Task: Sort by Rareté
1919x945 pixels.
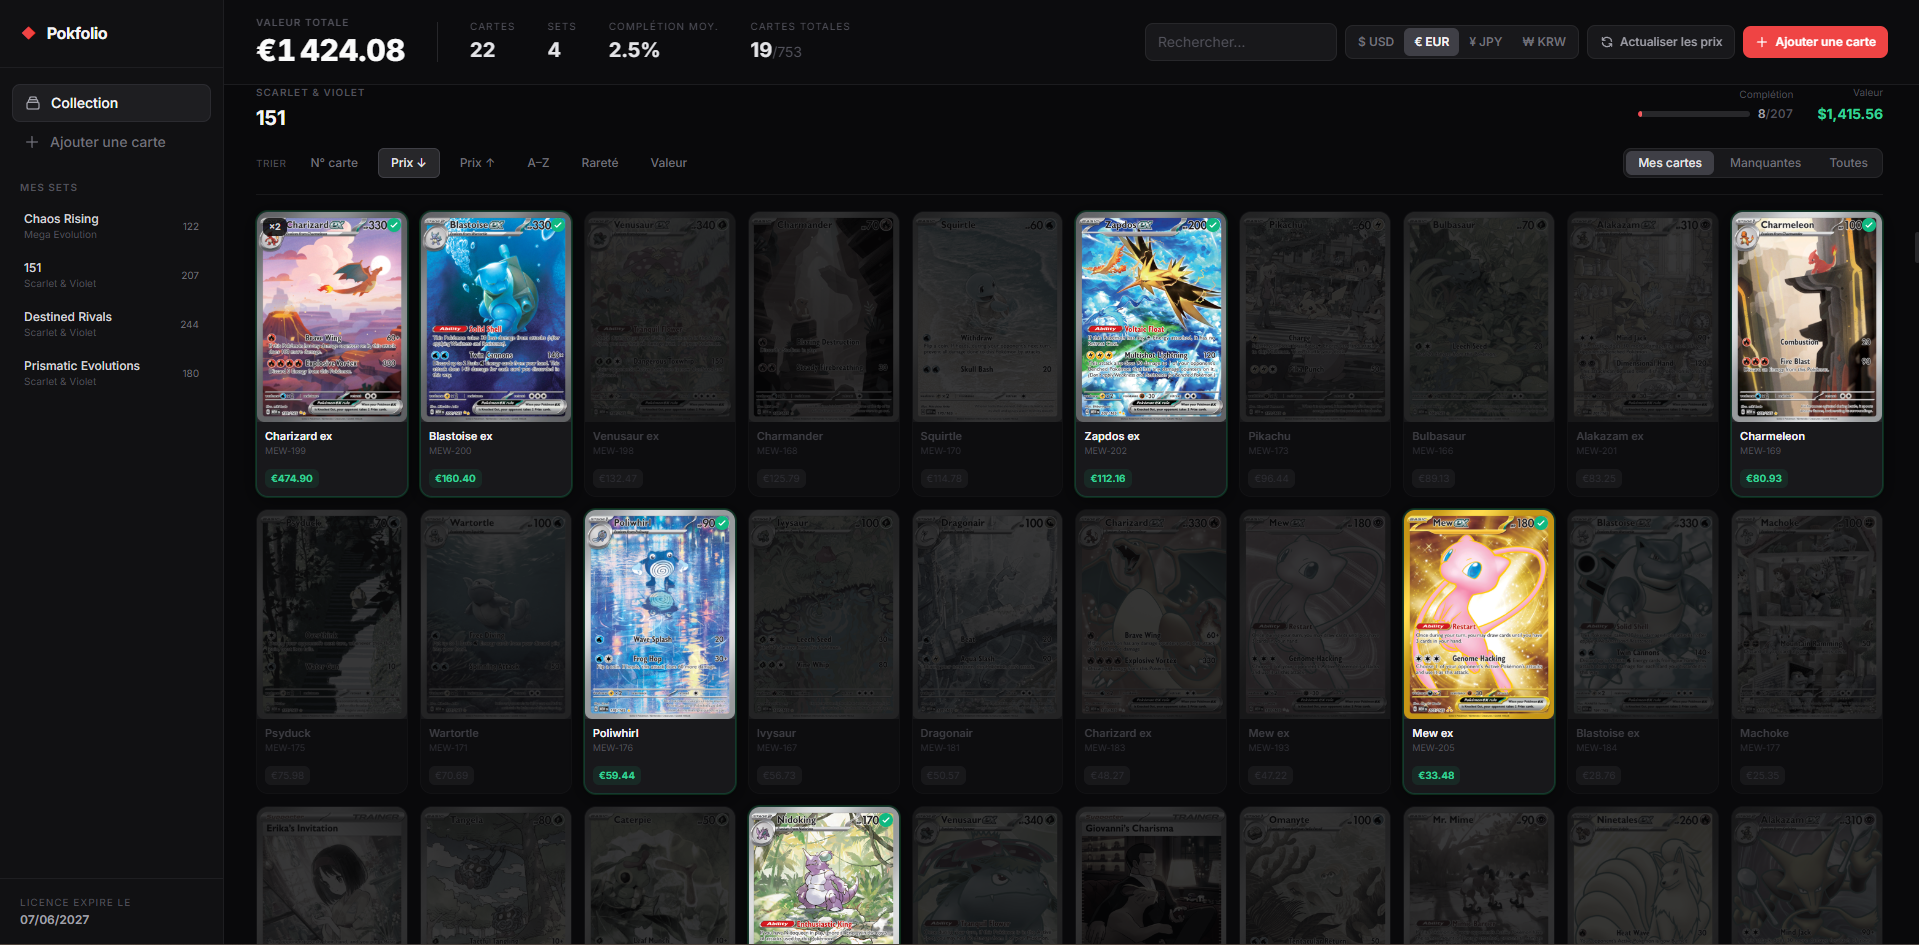Action: coord(600,163)
